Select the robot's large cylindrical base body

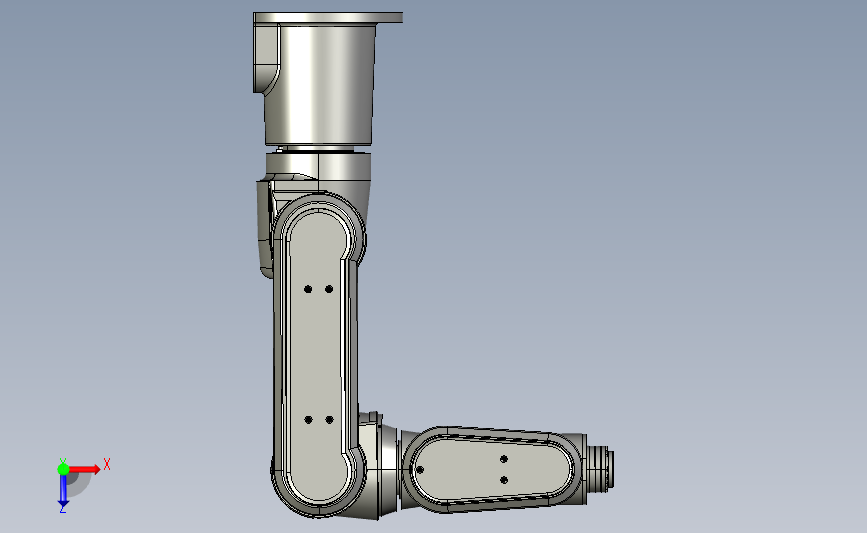[320, 85]
